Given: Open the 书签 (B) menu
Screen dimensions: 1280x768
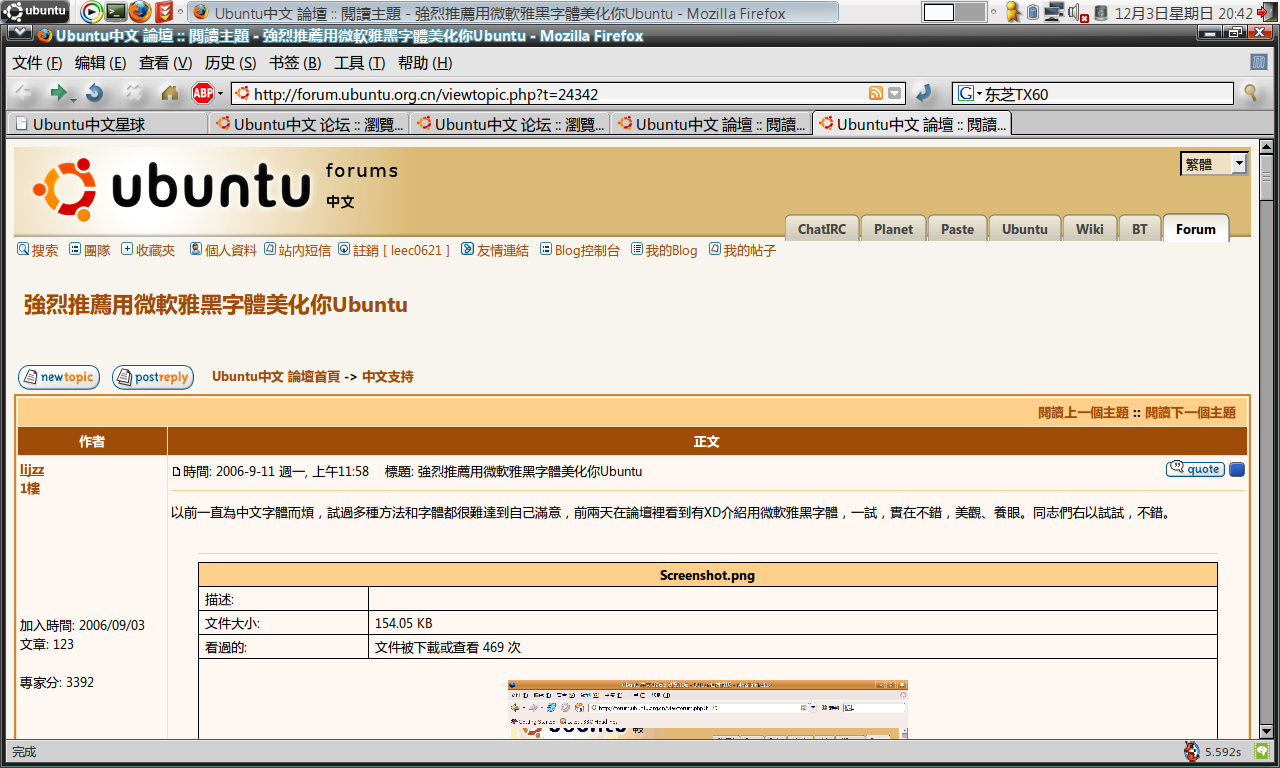Looking at the screenshot, I should [x=295, y=63].
